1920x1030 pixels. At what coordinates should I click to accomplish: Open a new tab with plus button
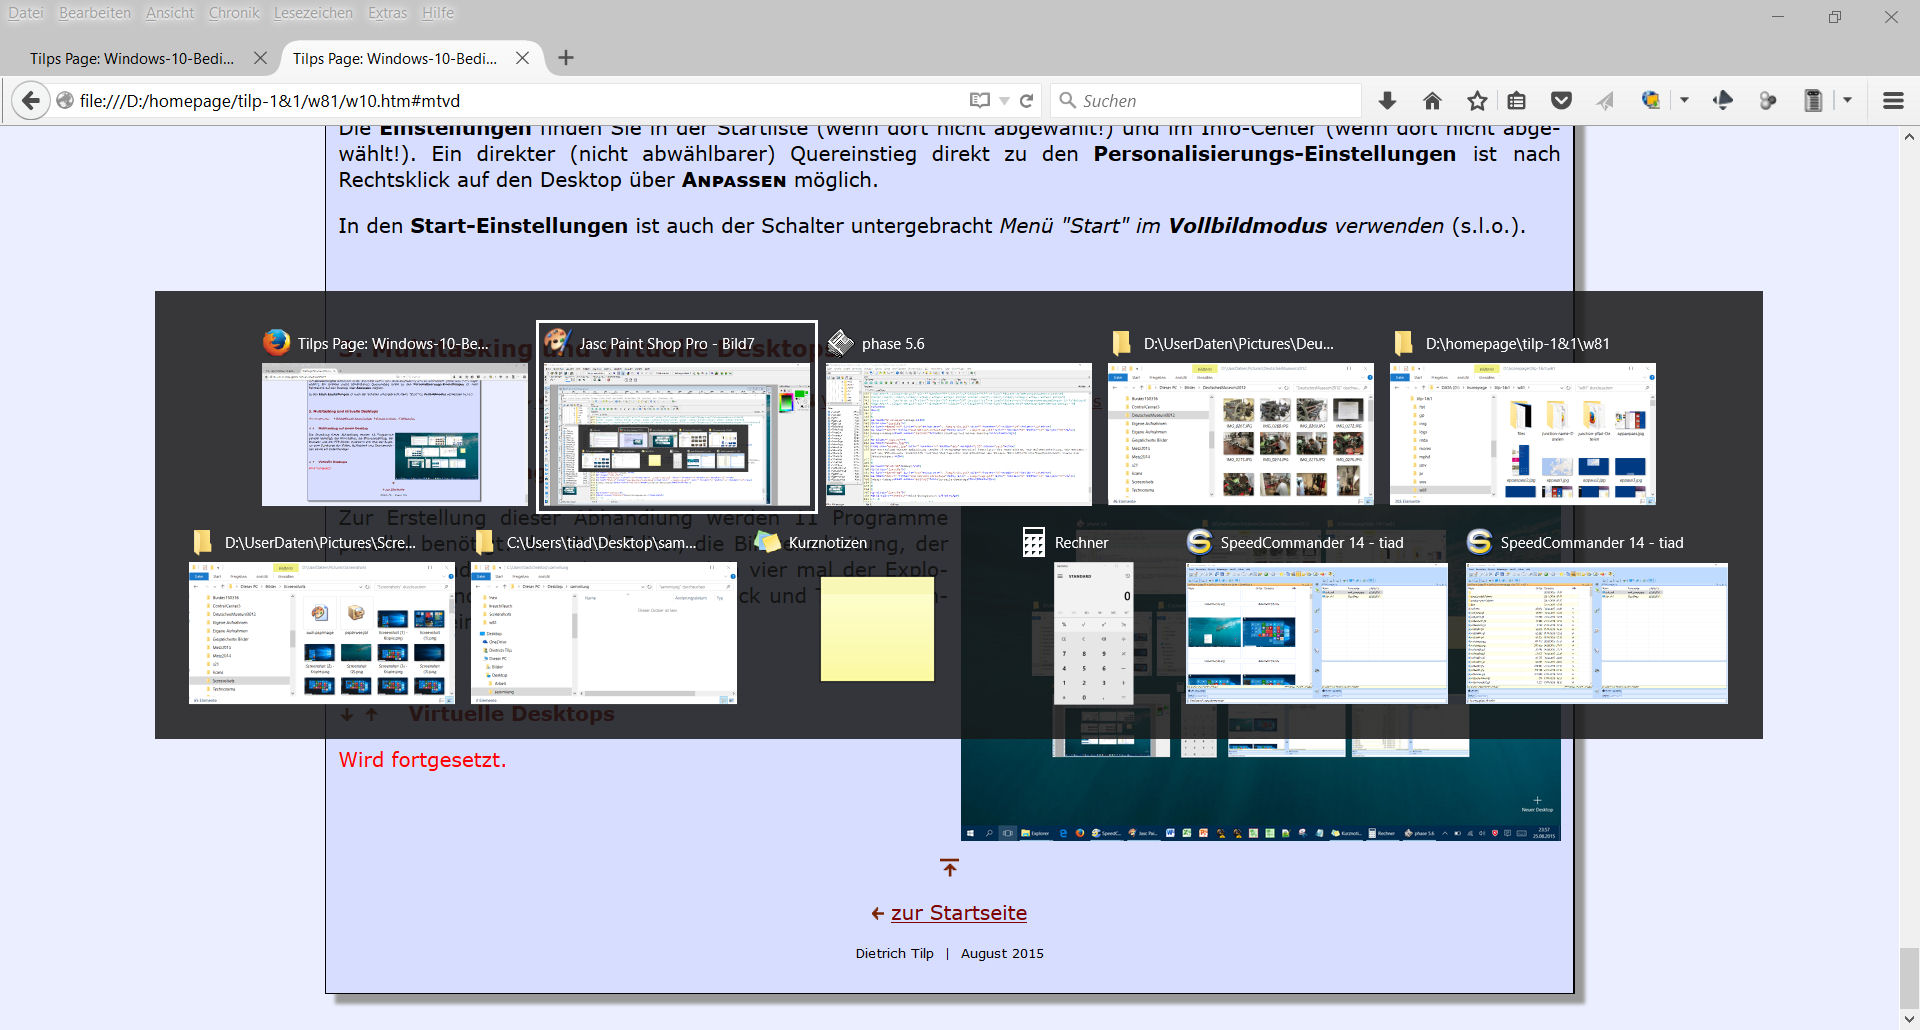[x=566, y=58]
